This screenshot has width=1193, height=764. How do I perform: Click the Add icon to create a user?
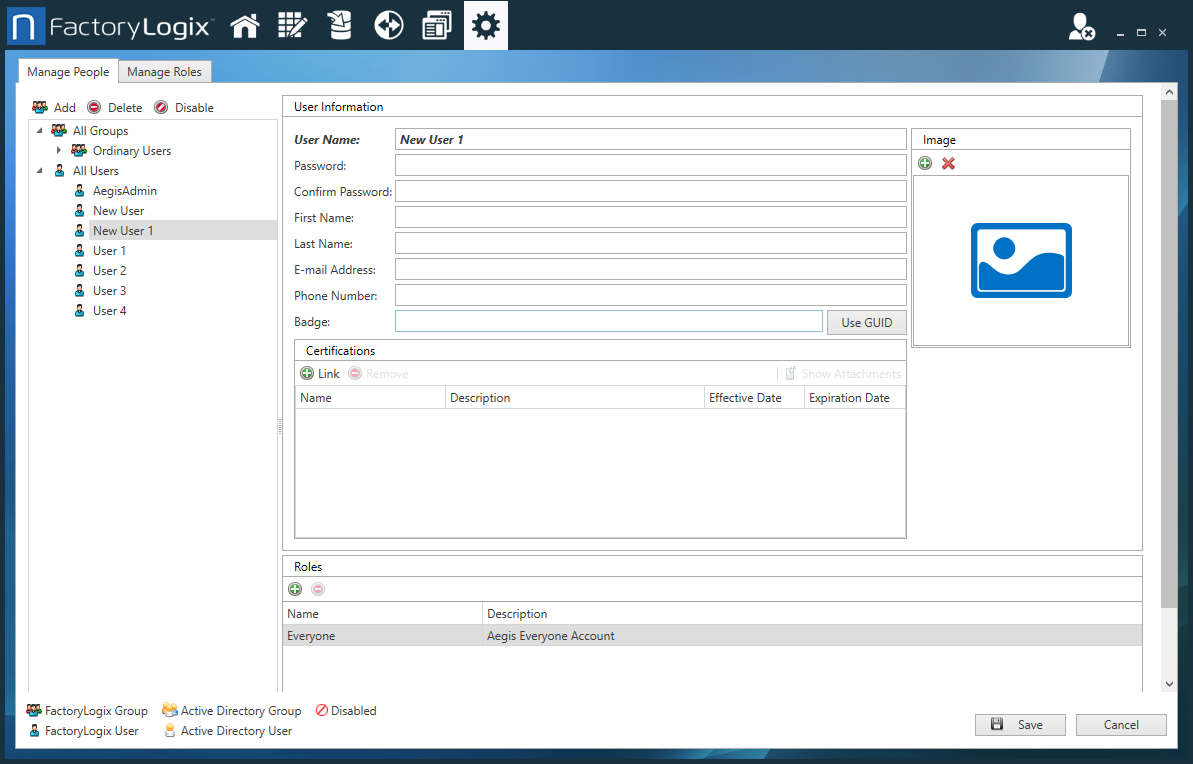tap(53, 107)
